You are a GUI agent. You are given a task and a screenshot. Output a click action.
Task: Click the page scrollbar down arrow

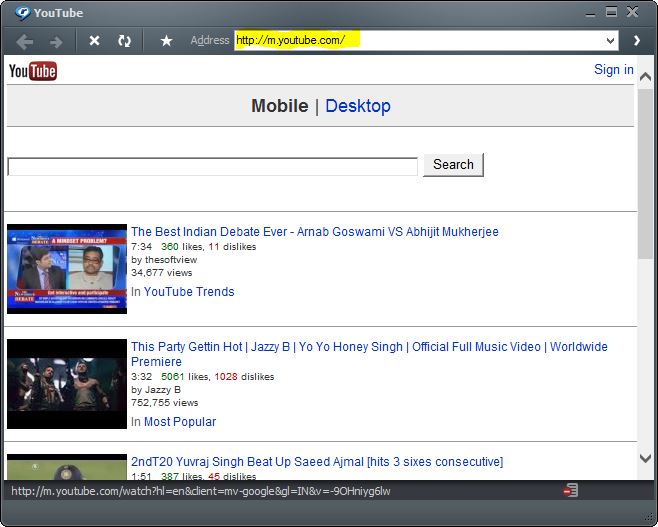(x=645, y=458)
